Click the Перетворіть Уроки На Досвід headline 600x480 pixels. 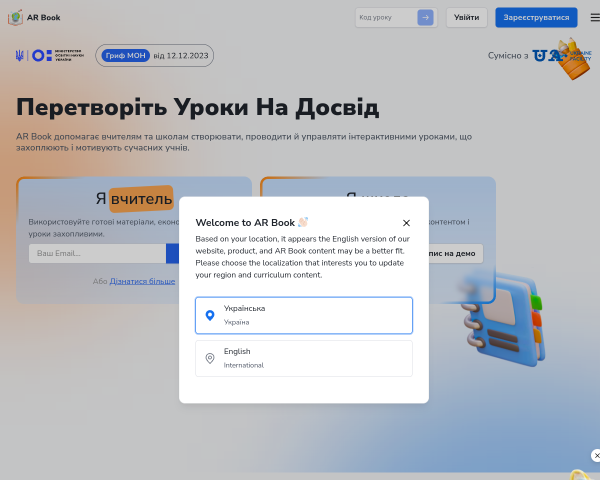coord(198,107)
